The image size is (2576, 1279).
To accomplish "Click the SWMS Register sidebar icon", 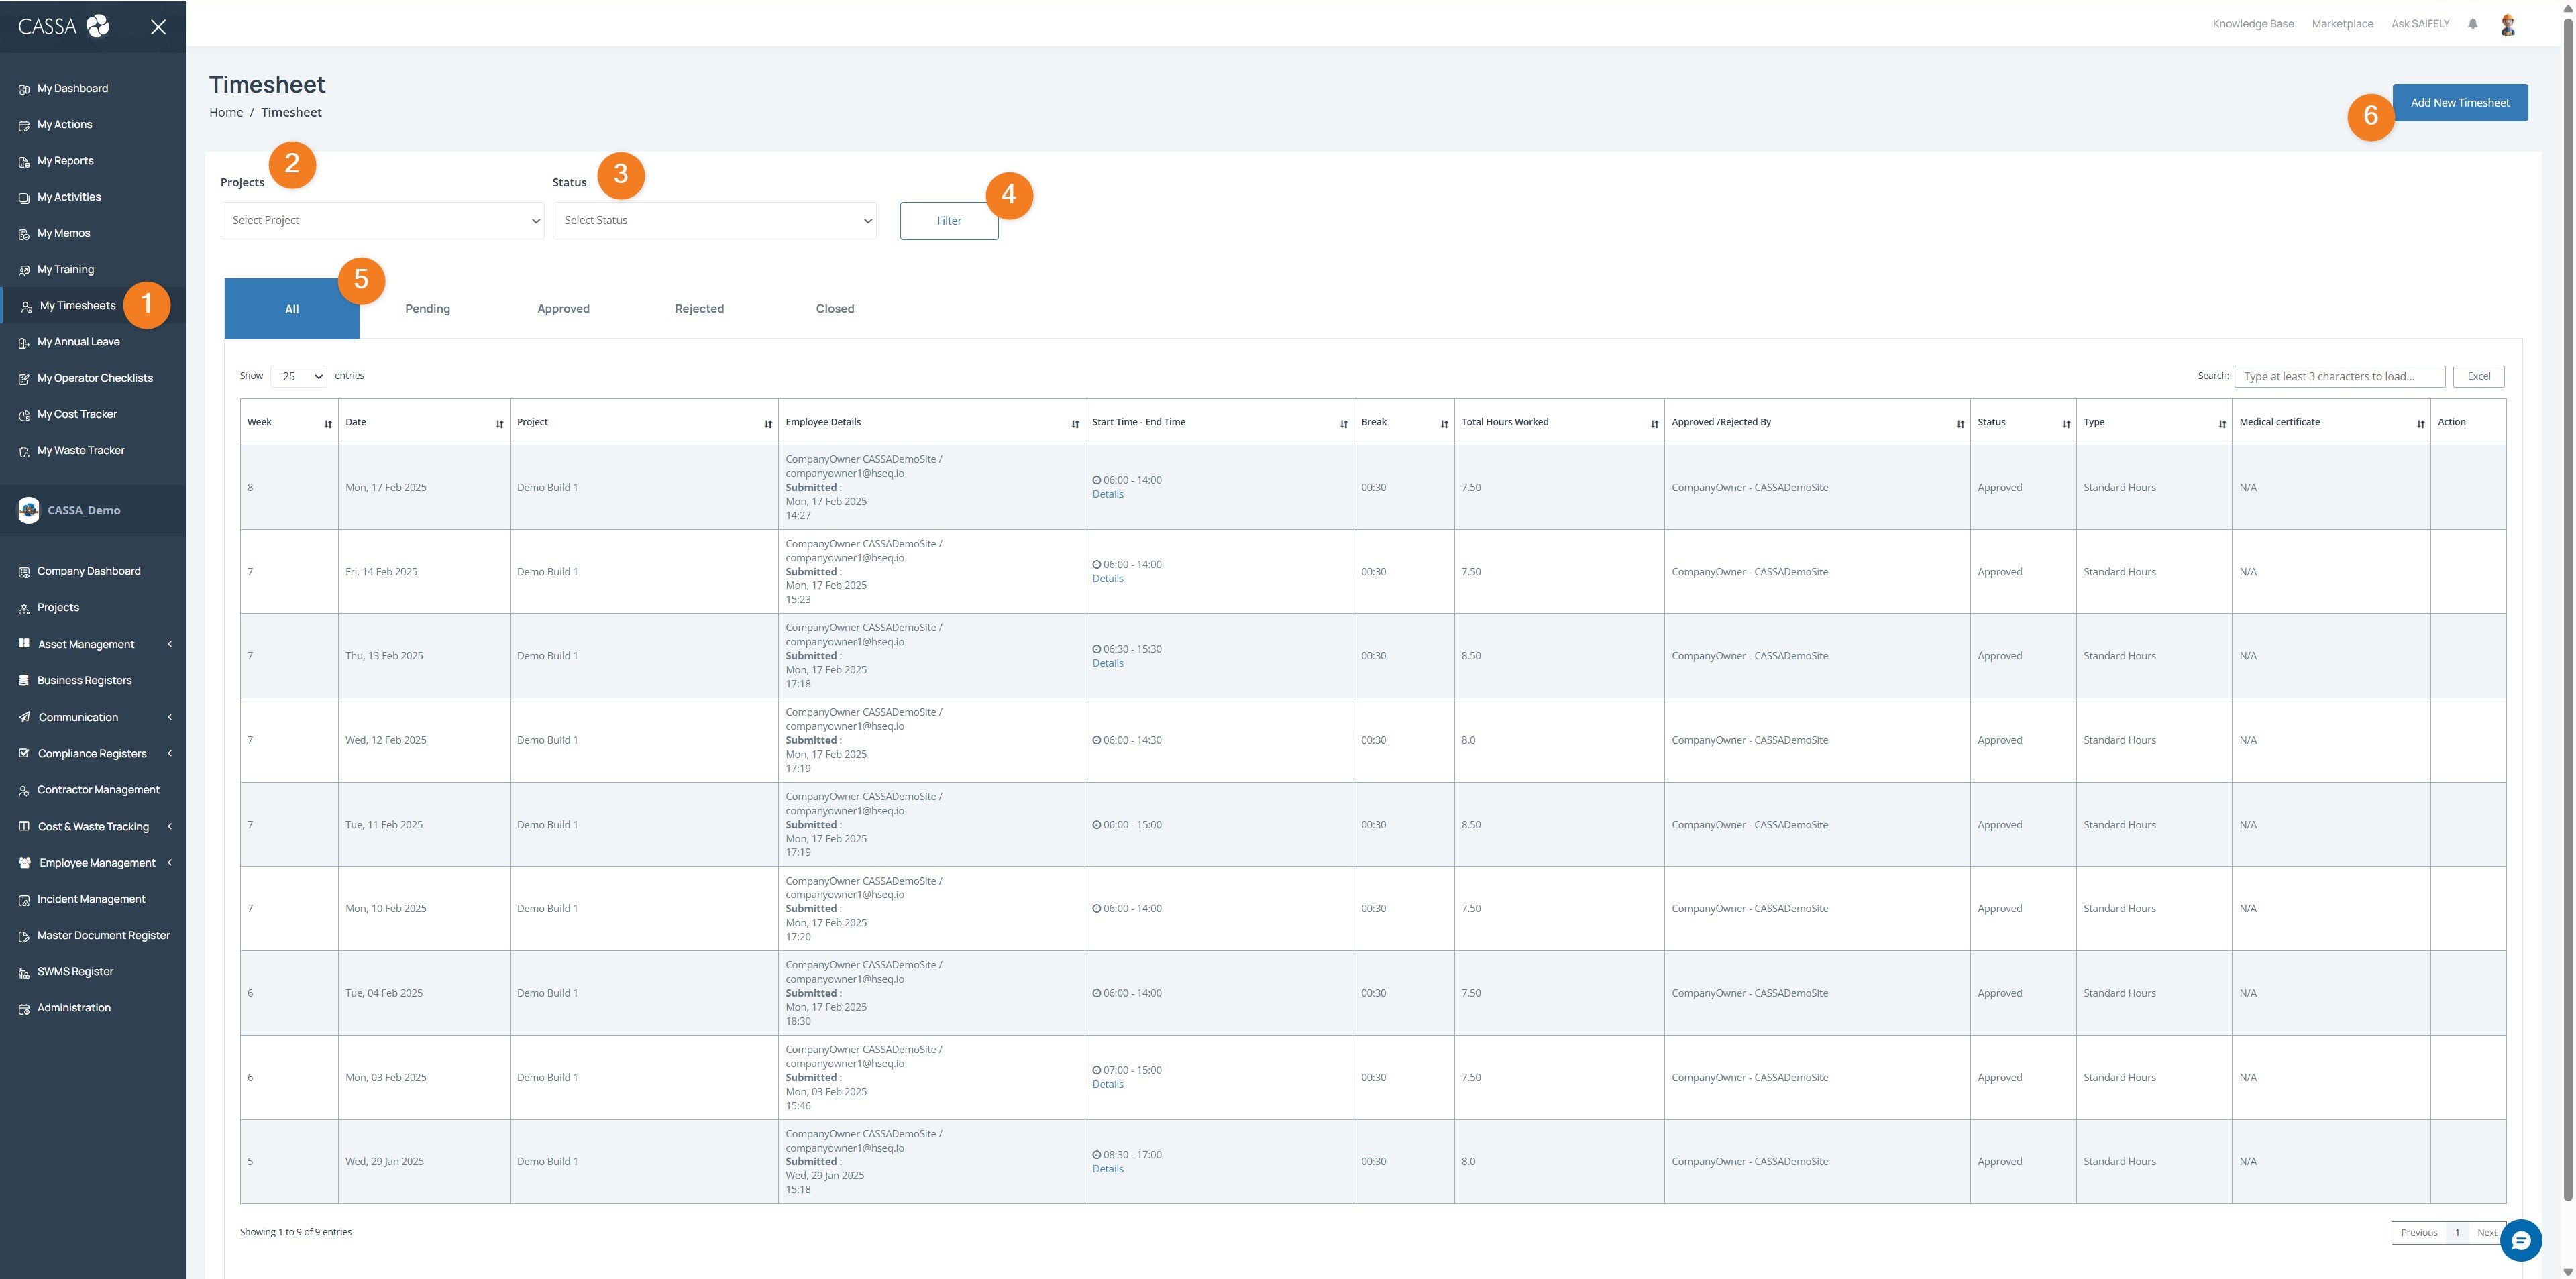I will [x=24, y=973].
